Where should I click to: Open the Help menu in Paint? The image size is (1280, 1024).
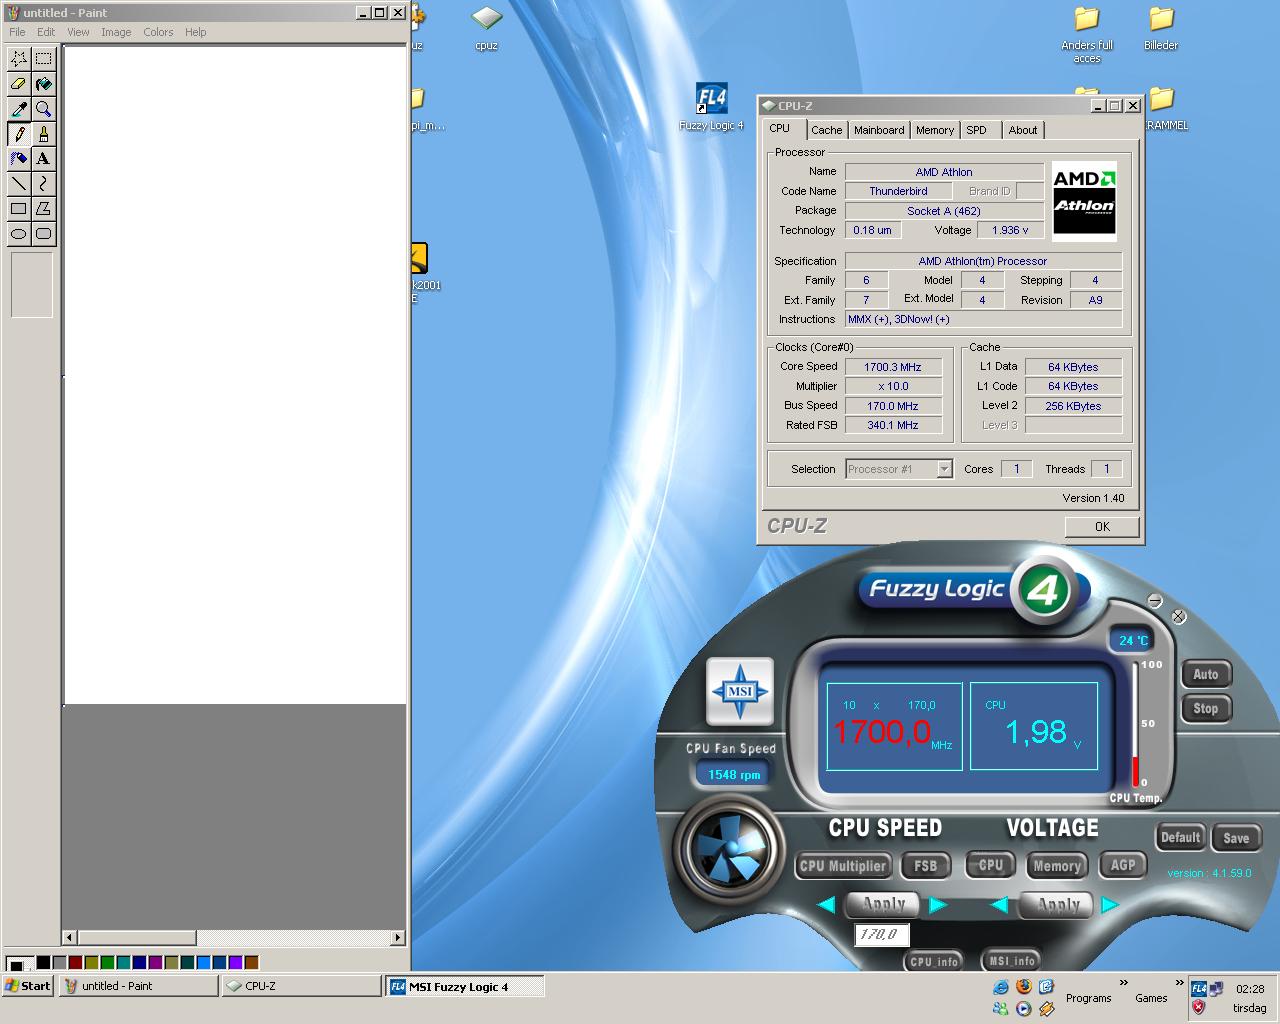coord(196,32)
